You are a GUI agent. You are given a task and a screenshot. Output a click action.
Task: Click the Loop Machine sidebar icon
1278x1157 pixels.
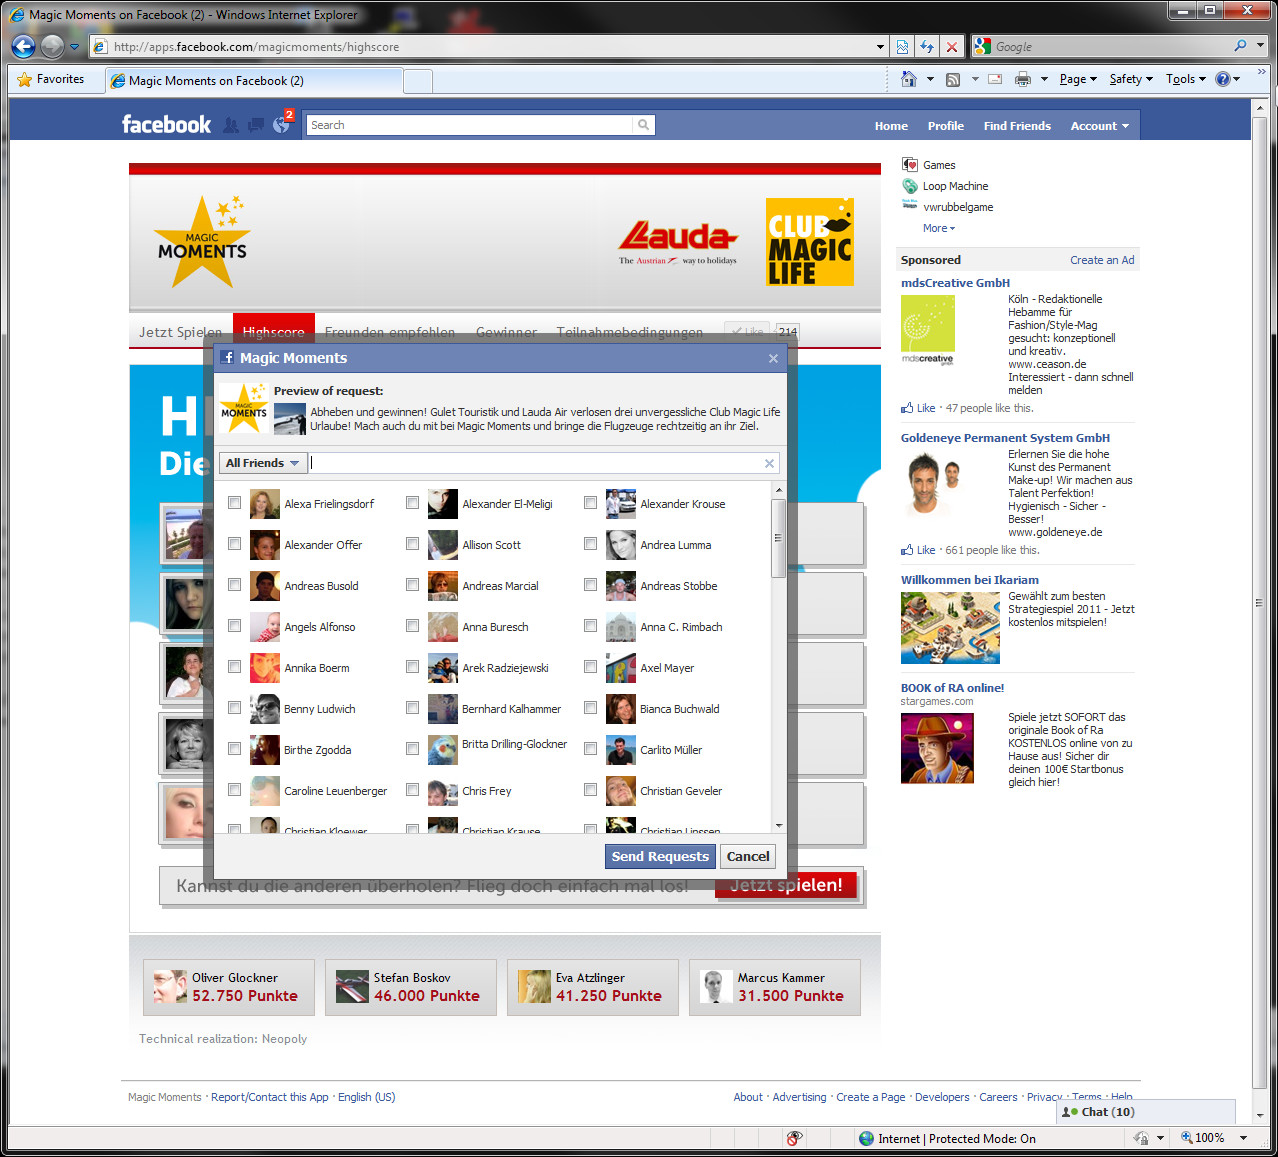tap(910, 186)
